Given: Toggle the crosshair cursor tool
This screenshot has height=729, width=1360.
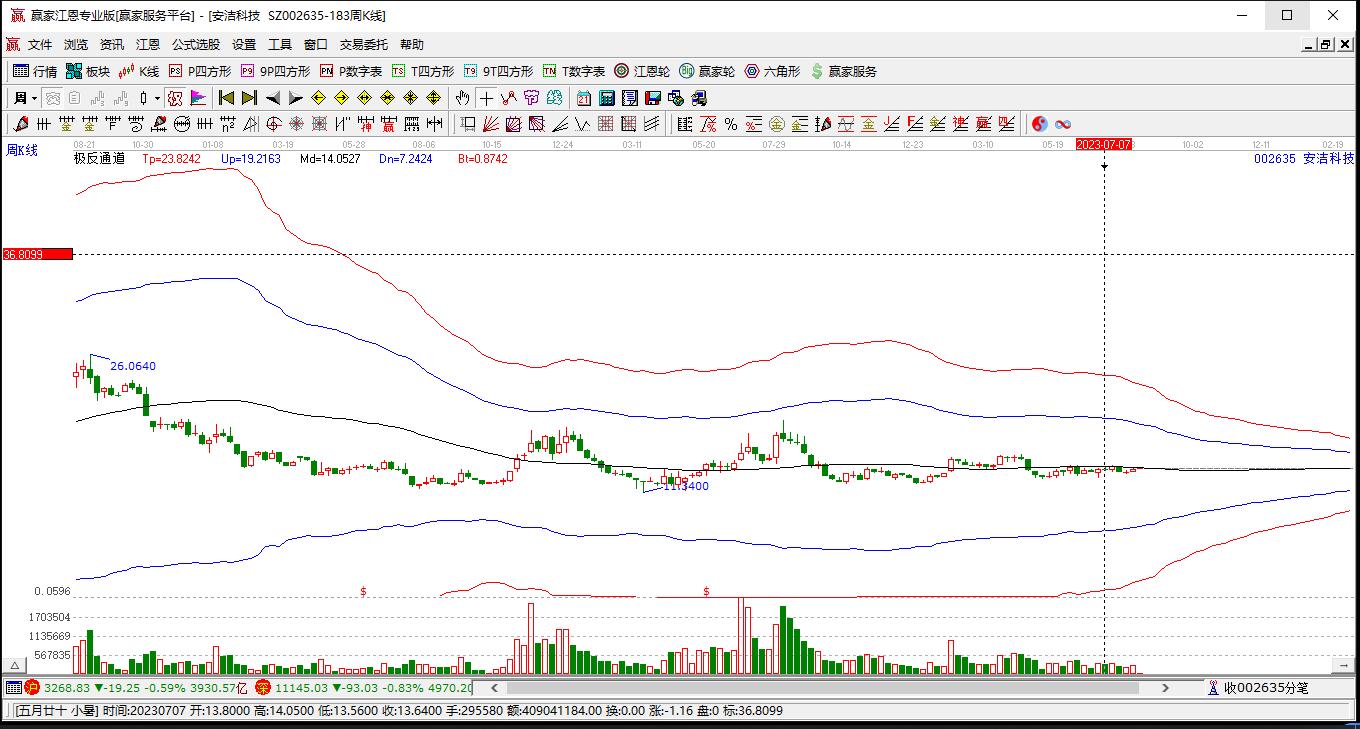Looking at the screenshot, I should pos(486,98).
